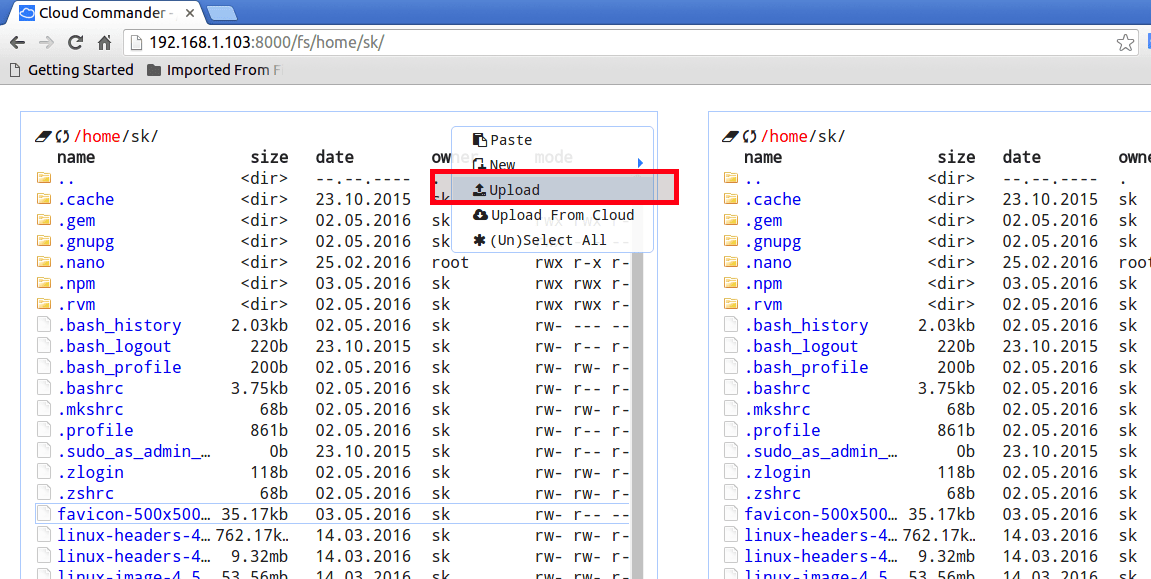
Task: Refresh left panel with circular arrows icon
Action: pos(62,136)
